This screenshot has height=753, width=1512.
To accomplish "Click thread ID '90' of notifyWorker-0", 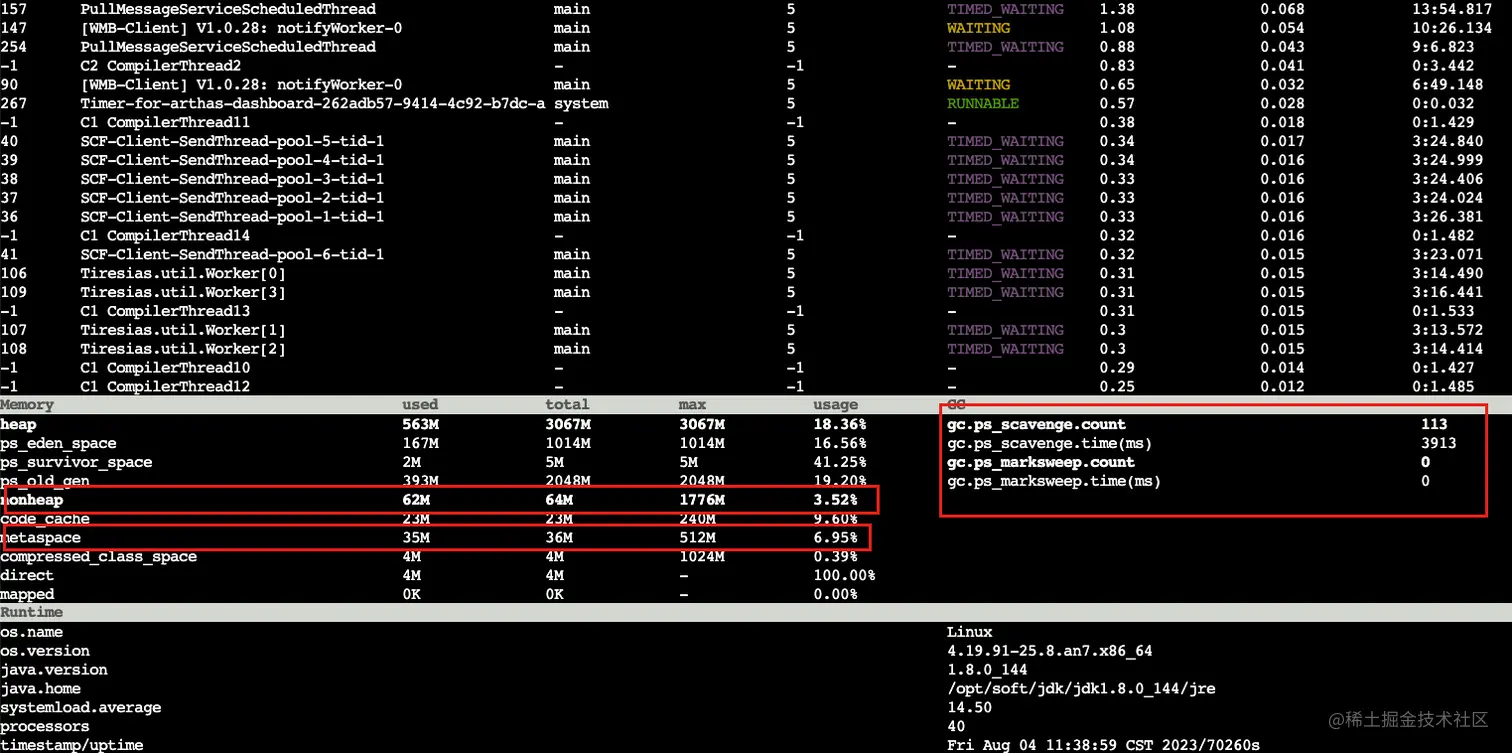I will 10,85.
